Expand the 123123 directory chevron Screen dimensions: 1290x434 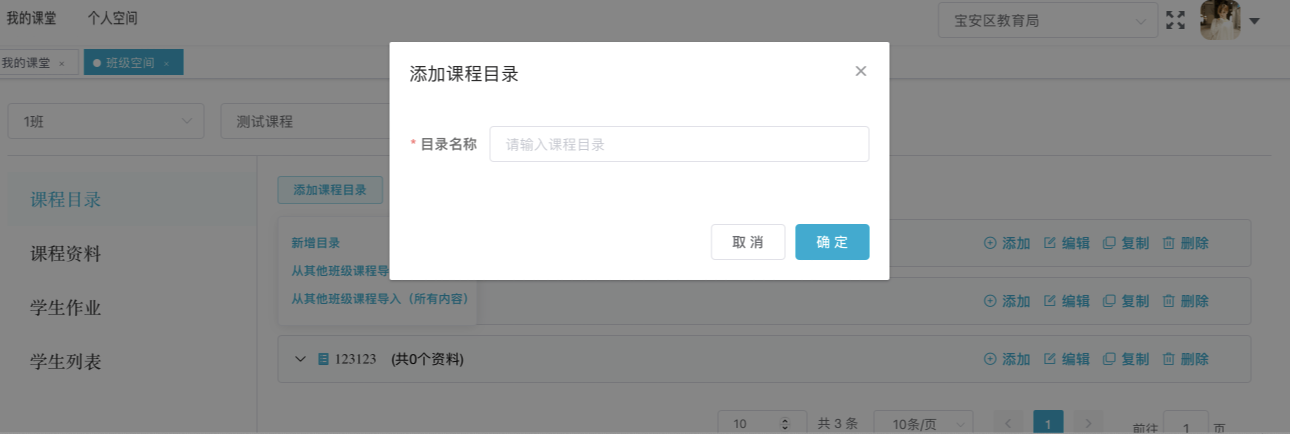click(x=300, y=359)
